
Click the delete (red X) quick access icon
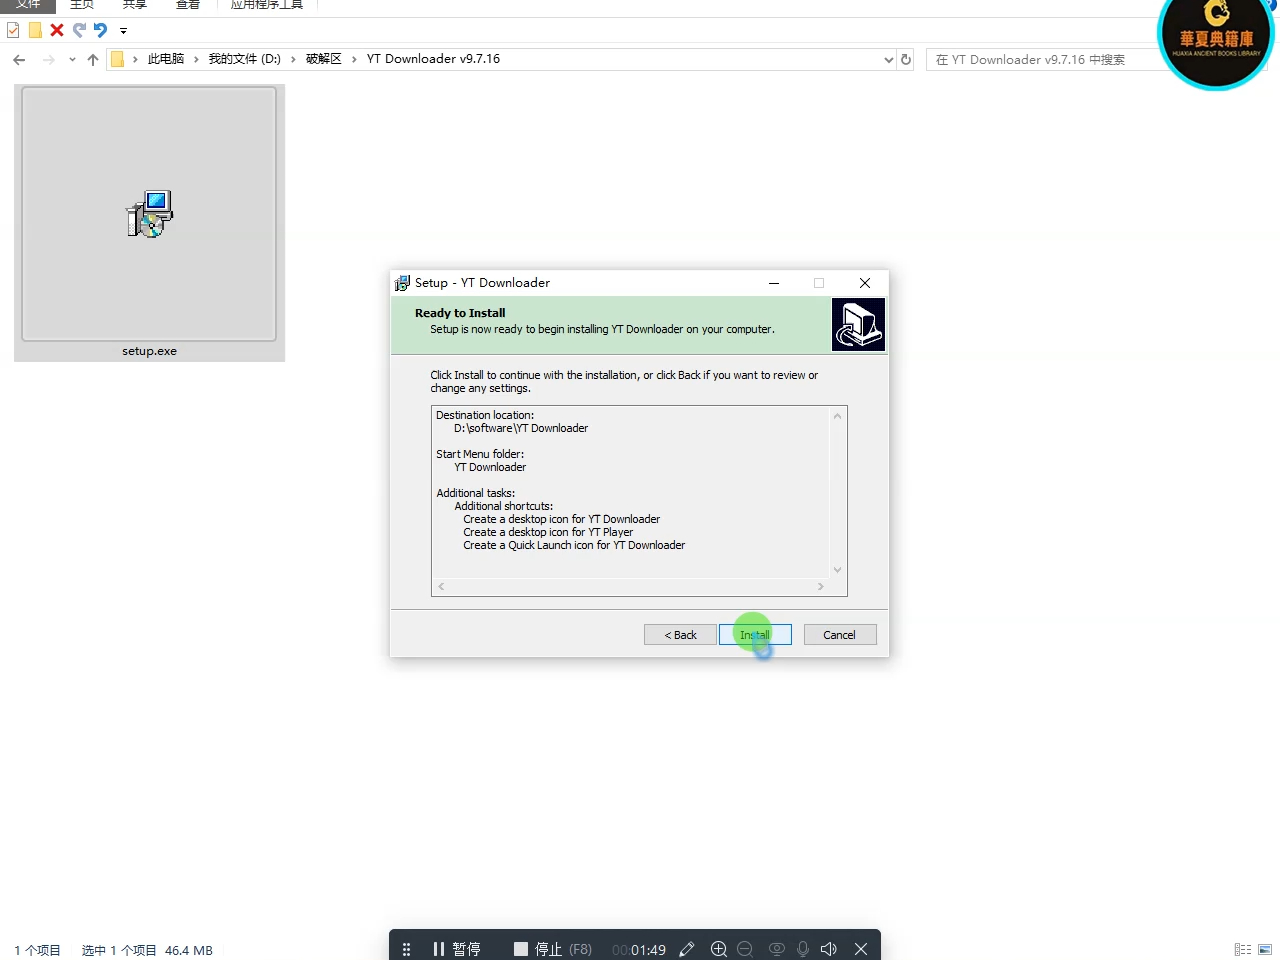pos(56,30)
